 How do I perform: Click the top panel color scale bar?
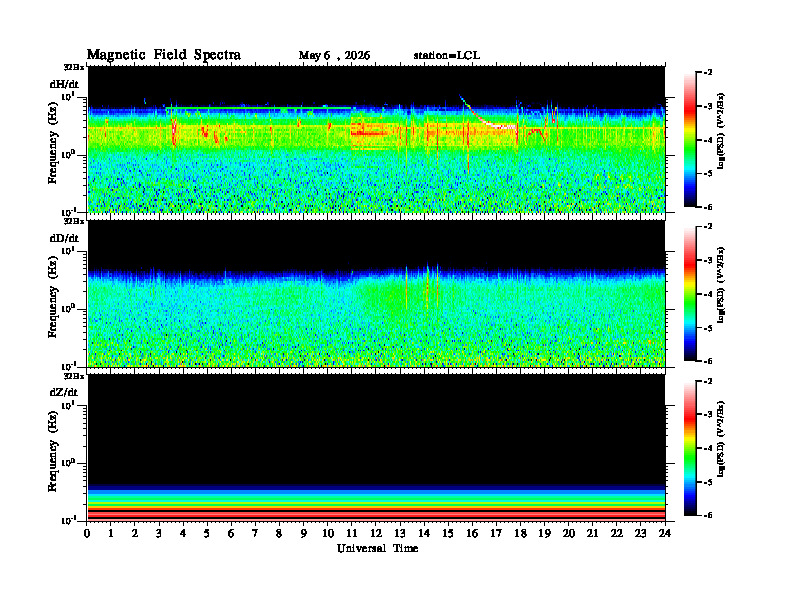[689, 140]
